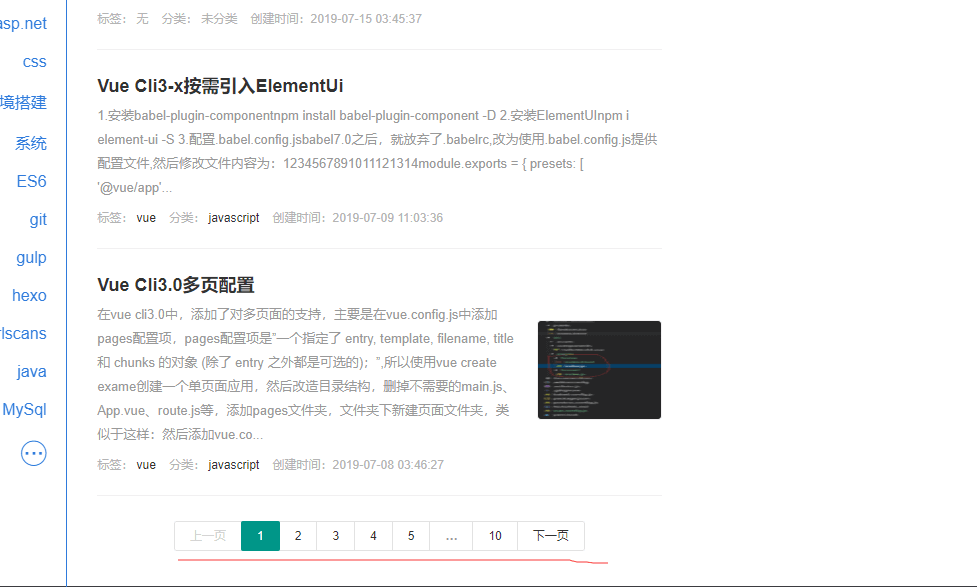This screenshot has height=587, width=977.
Task: Open the article "Vue Cli3.0多页配置"
Action: click(176, 285)
